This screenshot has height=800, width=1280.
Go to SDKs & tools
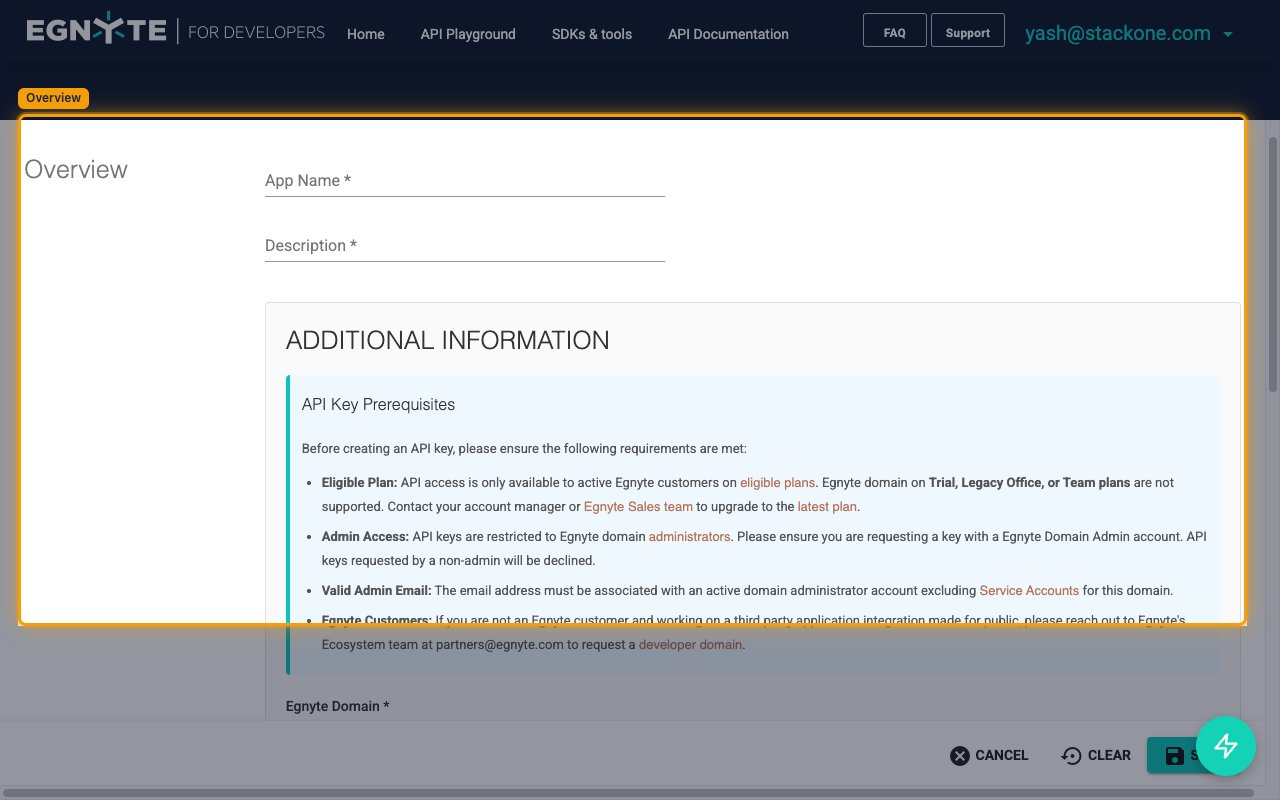(x=592, y=34)
